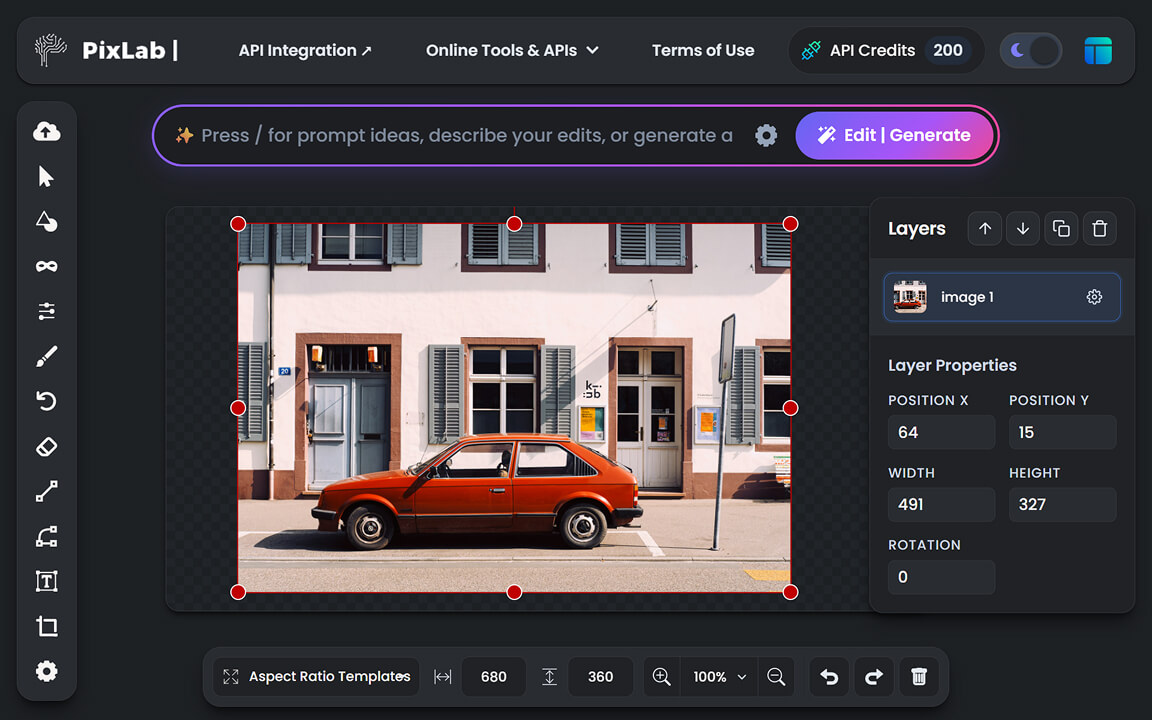Click the cloud upload icon
This screenshot has width=1152, height=720.
[x=46, y=131]
